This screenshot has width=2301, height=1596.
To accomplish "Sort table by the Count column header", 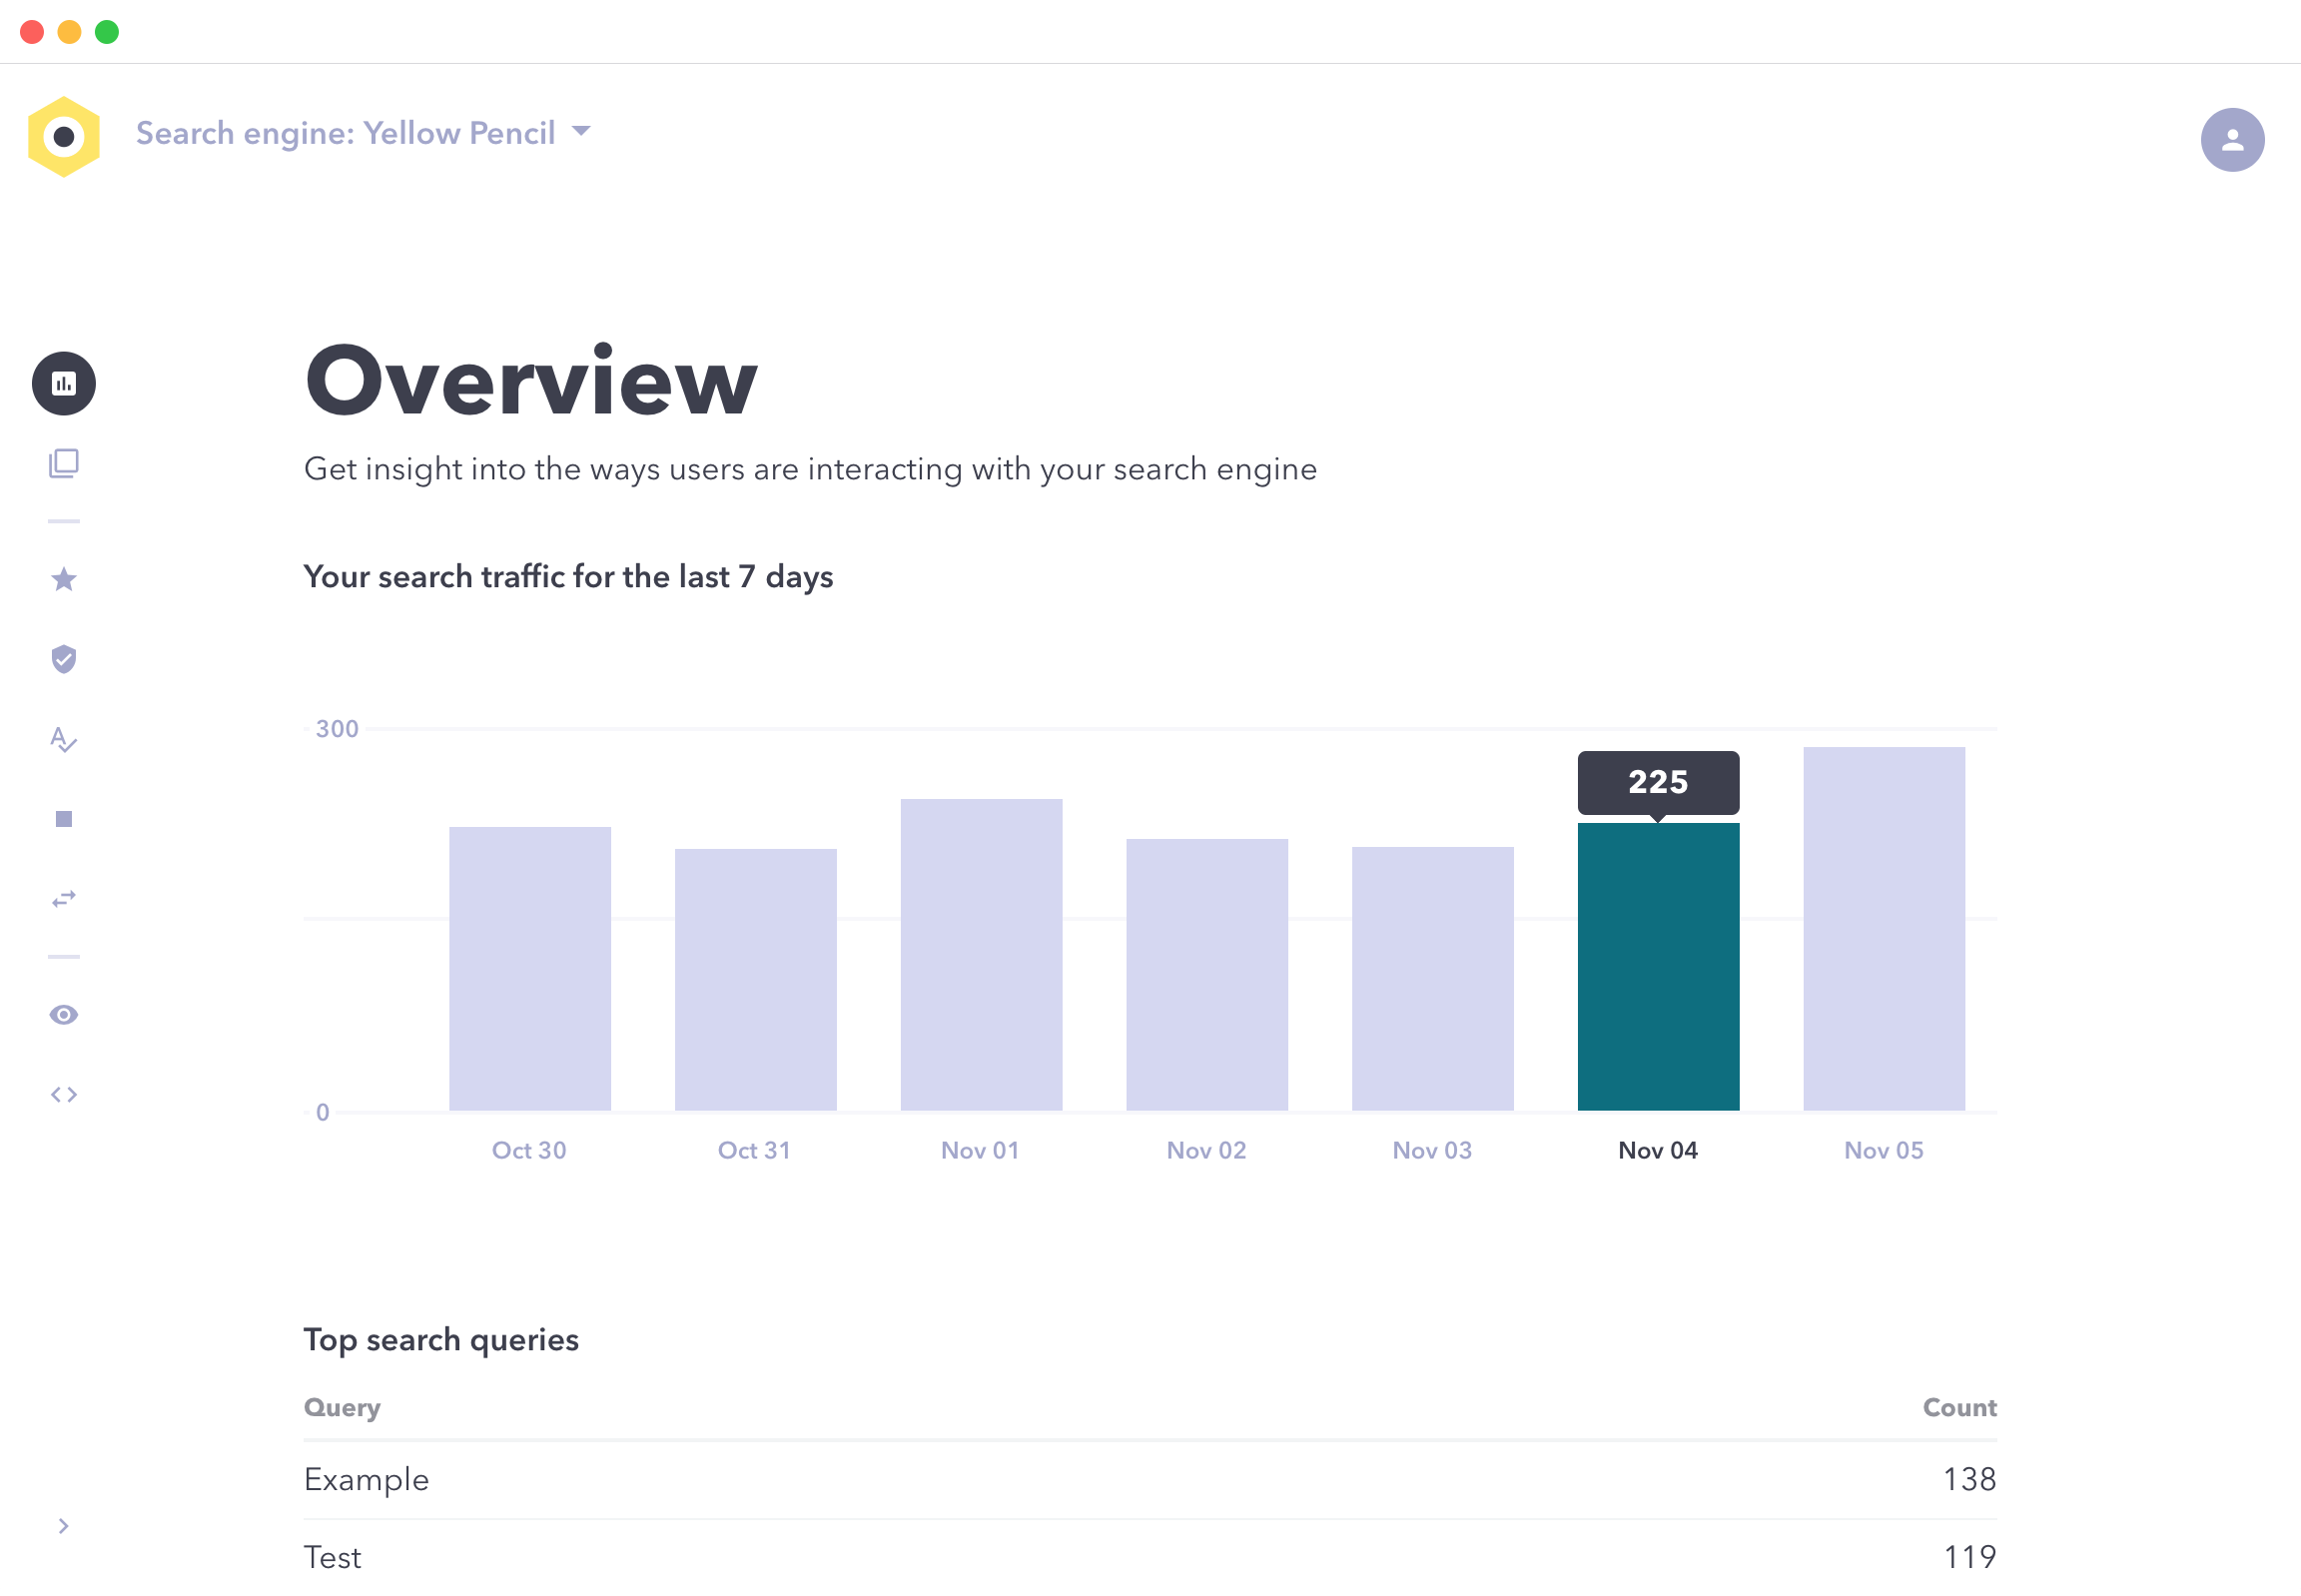I will point(1959,1407).
